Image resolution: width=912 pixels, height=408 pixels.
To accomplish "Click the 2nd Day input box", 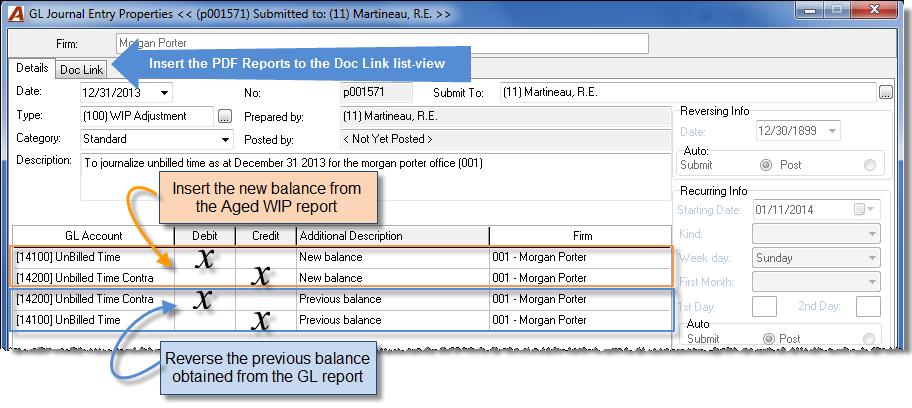I will 868,306.
